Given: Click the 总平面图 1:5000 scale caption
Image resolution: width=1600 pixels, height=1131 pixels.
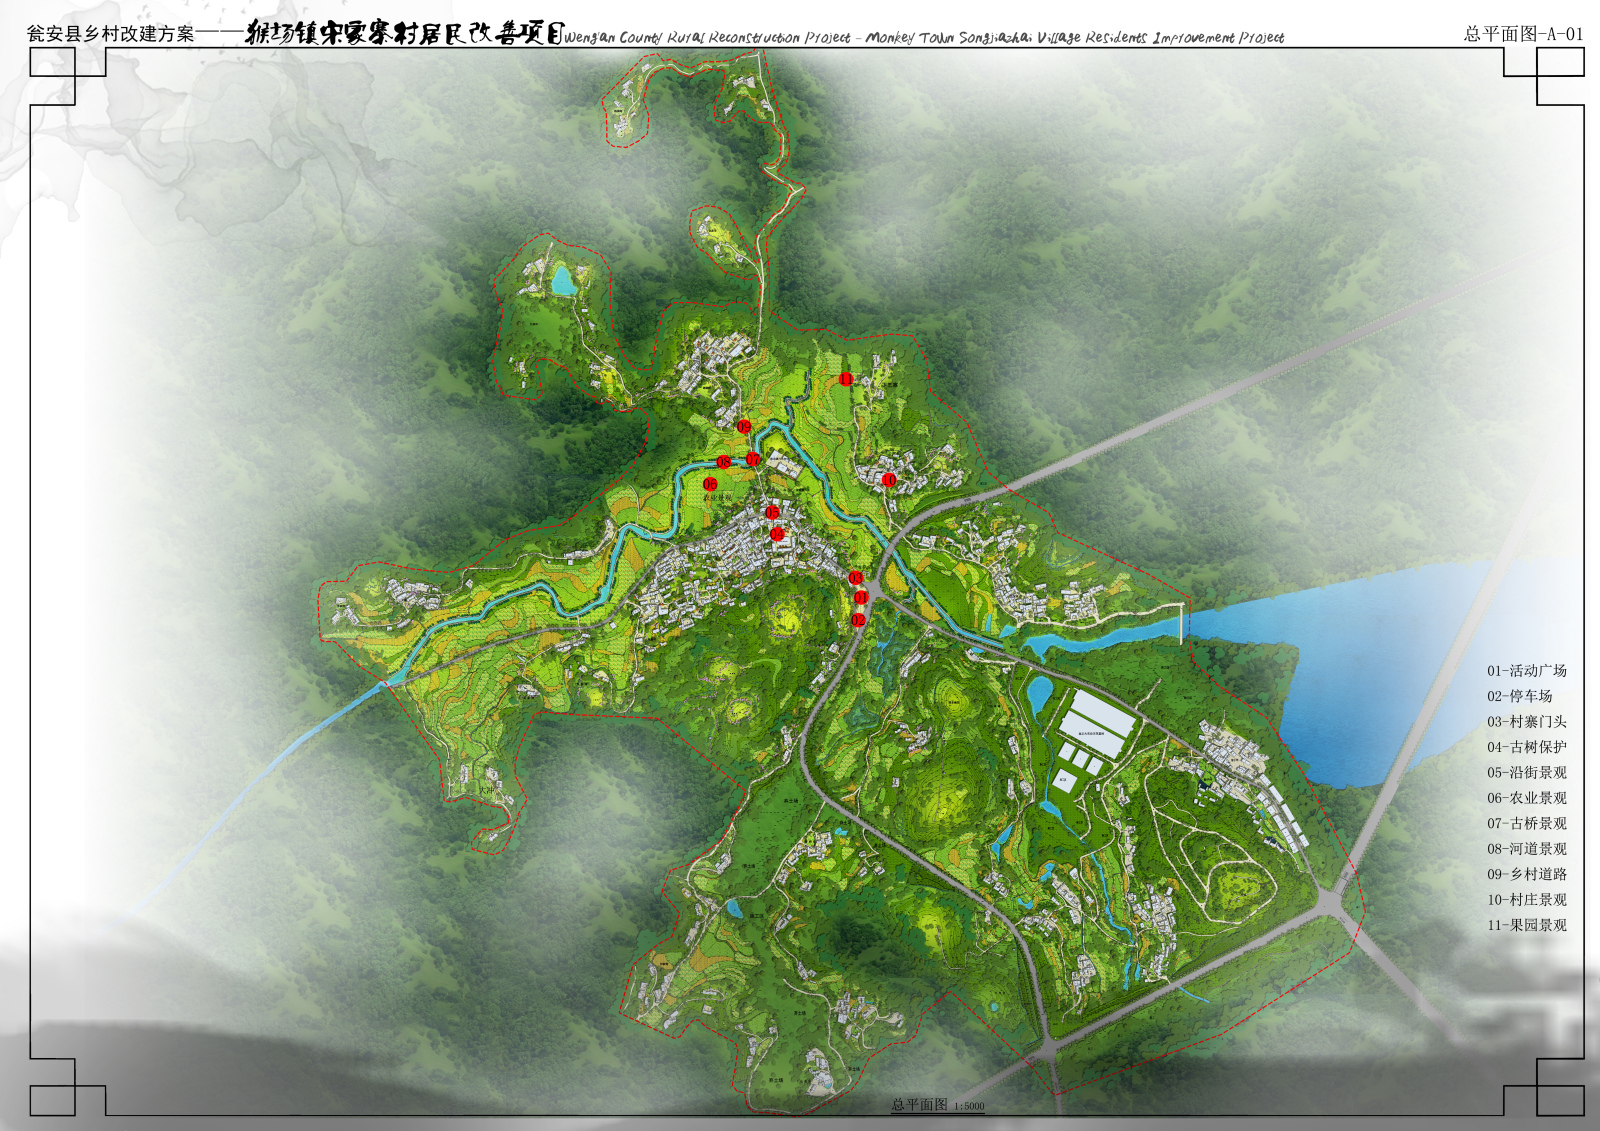Looking at the screenshot, I should pos(938,1105).
